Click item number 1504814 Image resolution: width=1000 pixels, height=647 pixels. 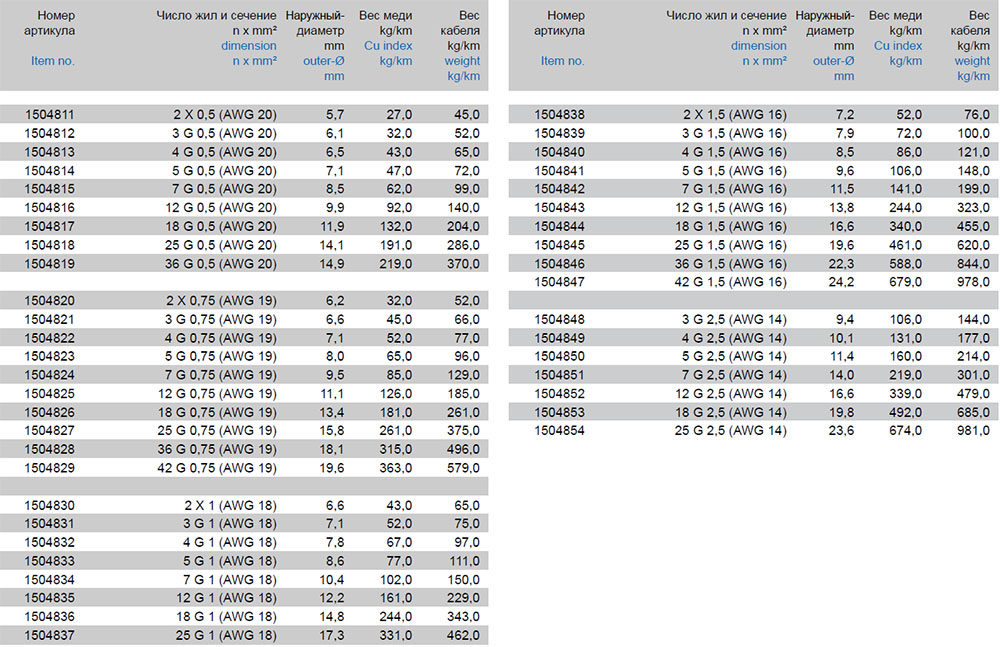49,171
